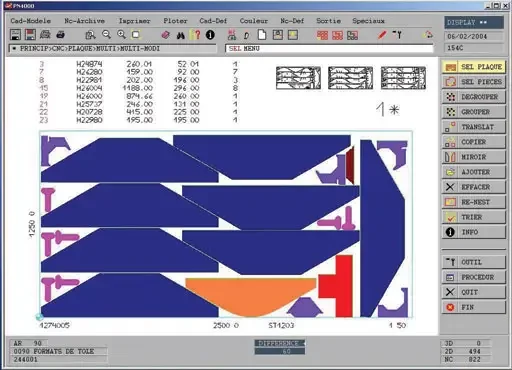Viewport: 512px width, 370px height.
Task: Open help via the question mark icon
Action: click(x=196, y=35)
